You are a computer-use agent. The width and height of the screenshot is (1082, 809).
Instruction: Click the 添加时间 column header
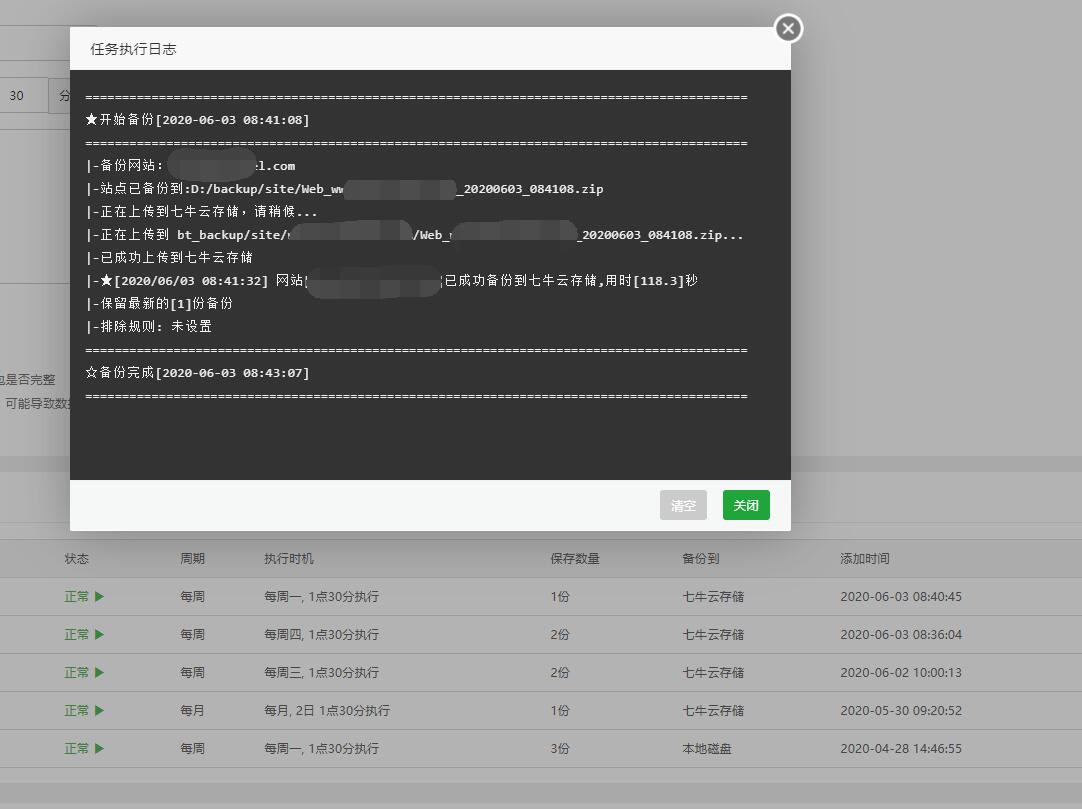point(865,558)
